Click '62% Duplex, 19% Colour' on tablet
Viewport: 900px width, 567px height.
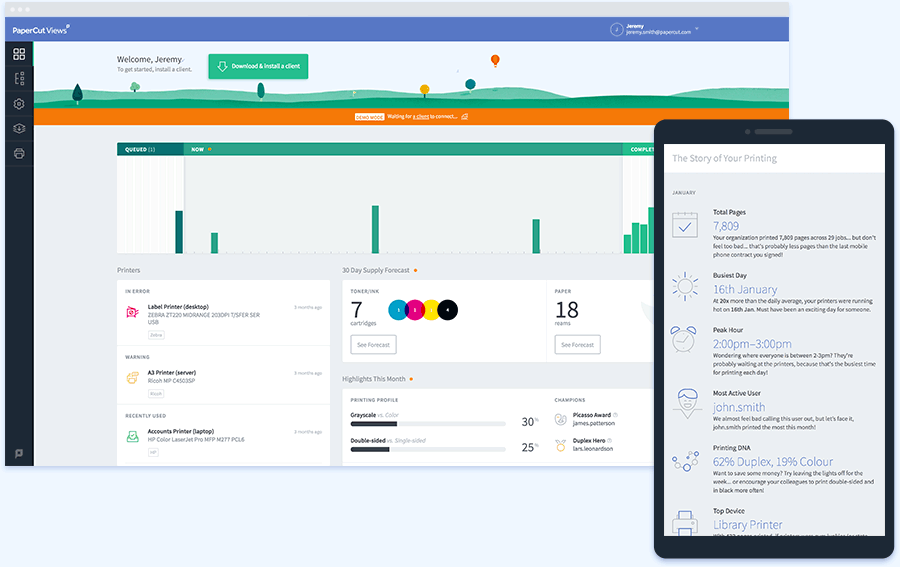[x=773, y=461]
